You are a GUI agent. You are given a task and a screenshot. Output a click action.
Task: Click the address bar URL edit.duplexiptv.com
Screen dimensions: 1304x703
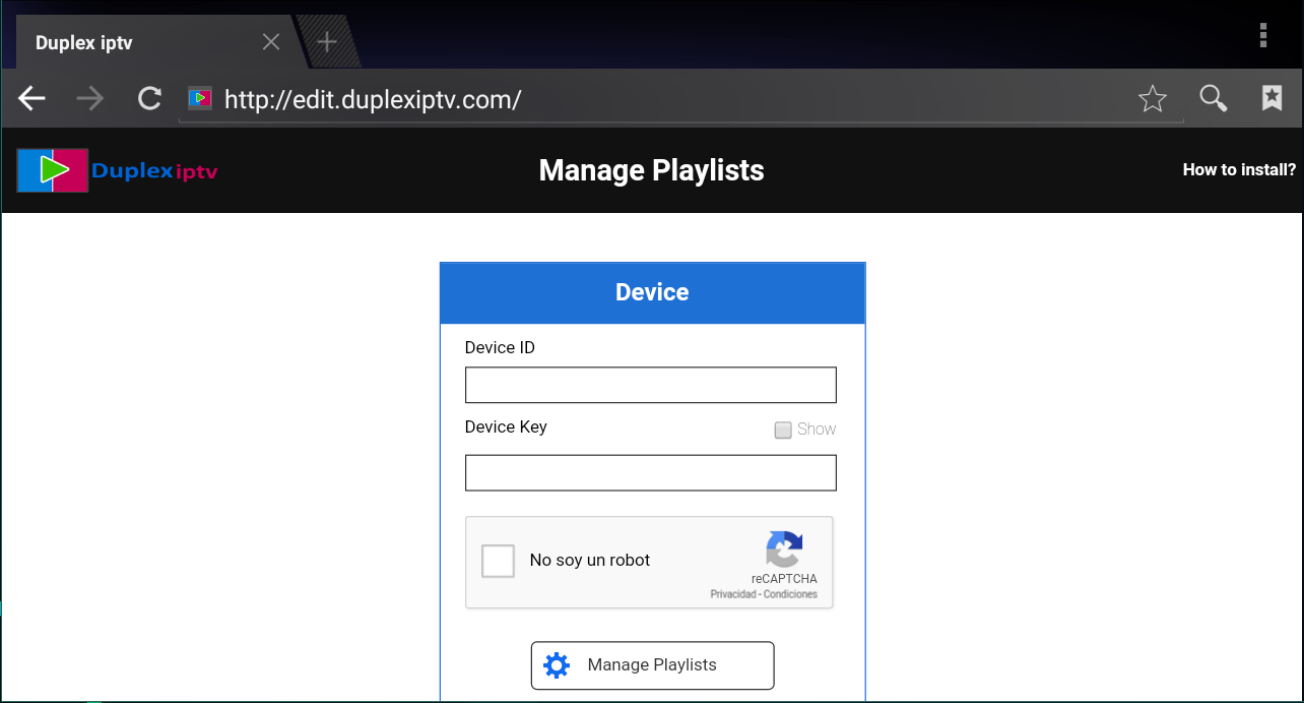(x=372, y=99)
